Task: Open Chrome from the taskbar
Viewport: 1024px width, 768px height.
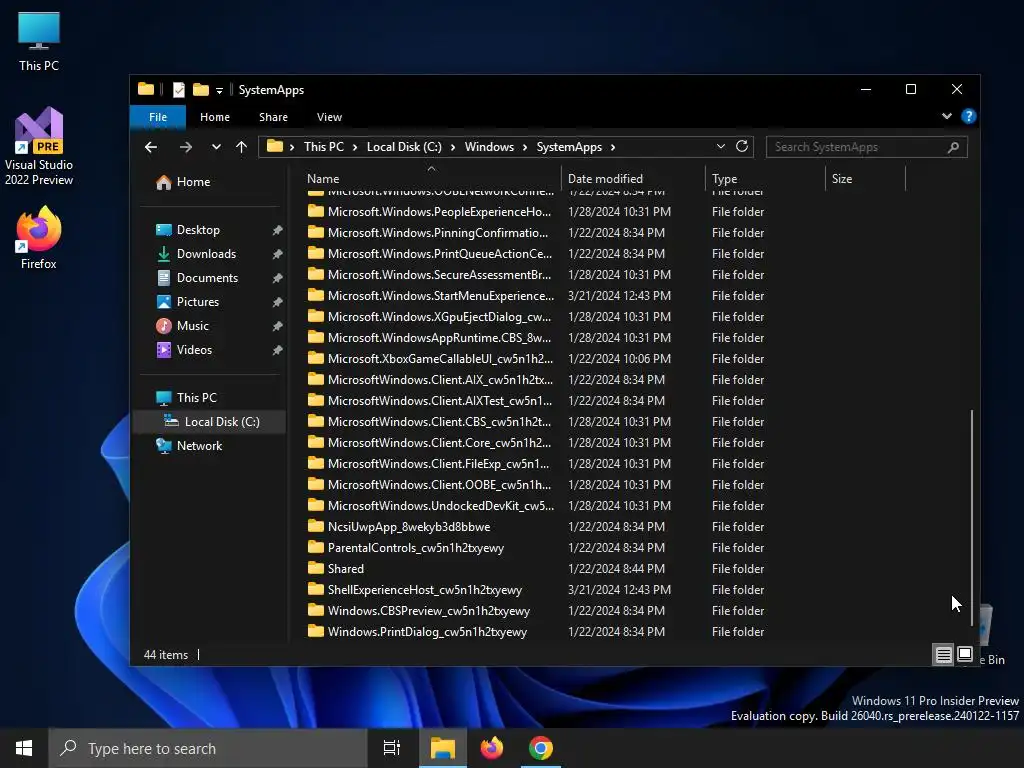Action: pyautogui.click(x=541, y=748)
